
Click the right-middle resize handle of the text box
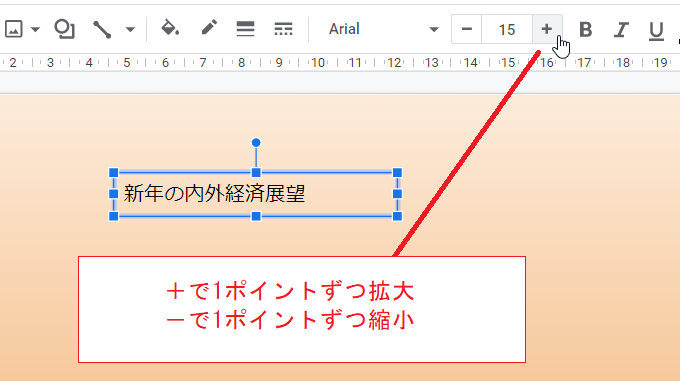[397, 194]
